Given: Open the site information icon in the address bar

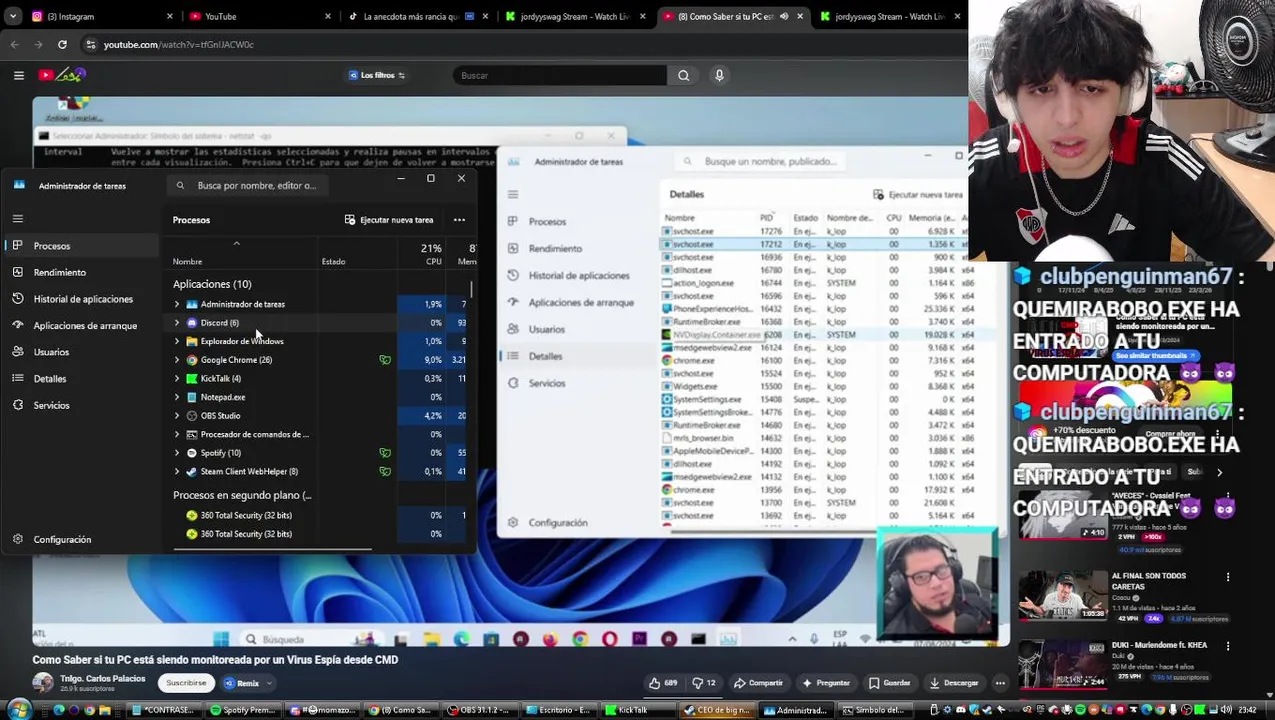Looking at the screenshot, I should tap(91, 44).
